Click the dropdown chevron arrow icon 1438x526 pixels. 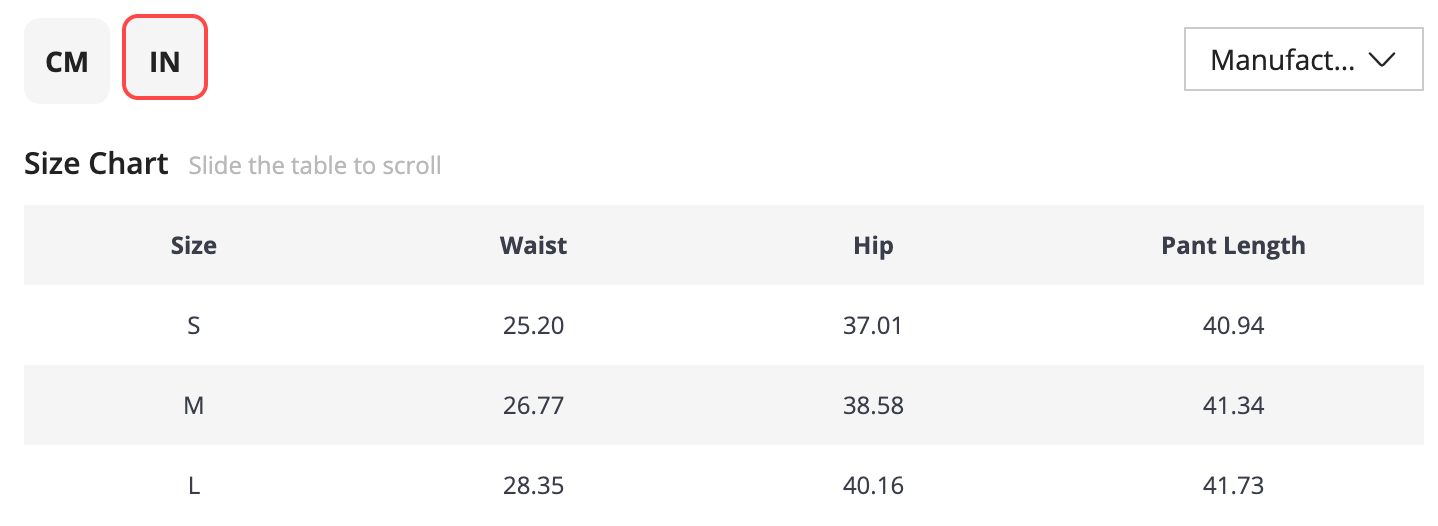(x=1381, y=60)
